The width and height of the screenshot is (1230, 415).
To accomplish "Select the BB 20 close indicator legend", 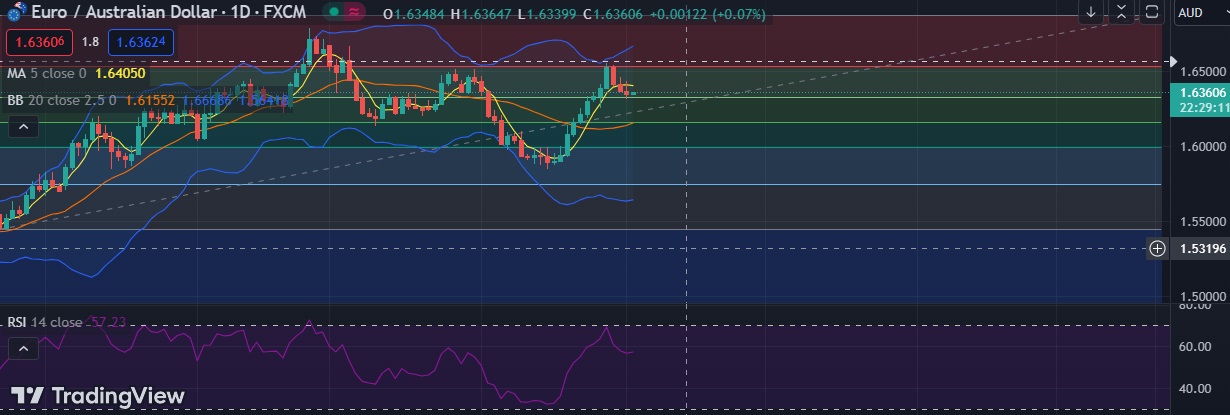I will click(x=62, y=100).
